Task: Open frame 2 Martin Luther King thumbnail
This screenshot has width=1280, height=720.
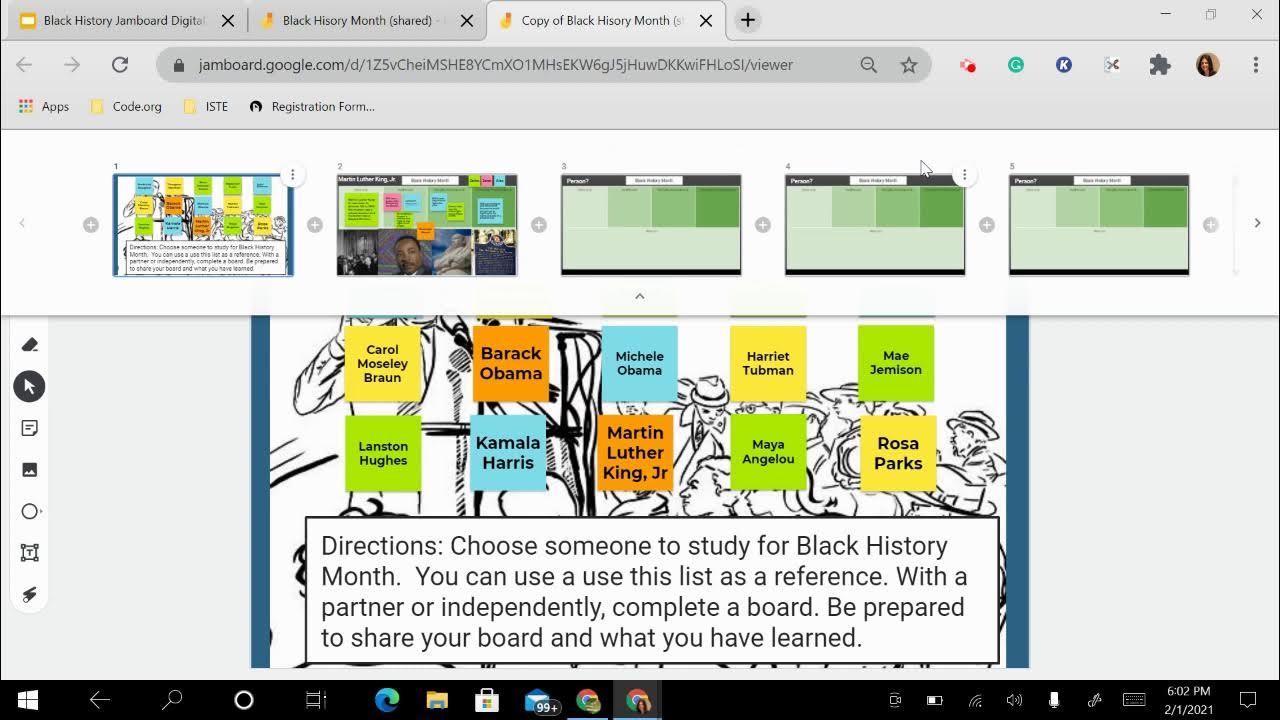Action: (x=427, y=225)
